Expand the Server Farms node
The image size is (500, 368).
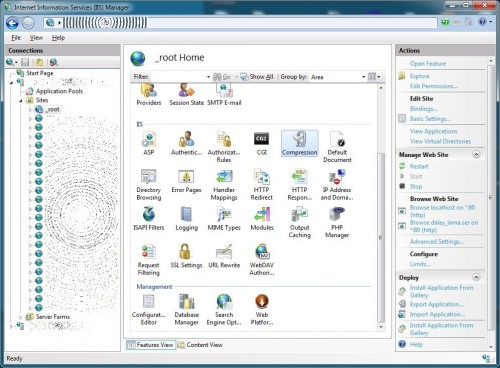pyautogui.click(x=21, y=317)
